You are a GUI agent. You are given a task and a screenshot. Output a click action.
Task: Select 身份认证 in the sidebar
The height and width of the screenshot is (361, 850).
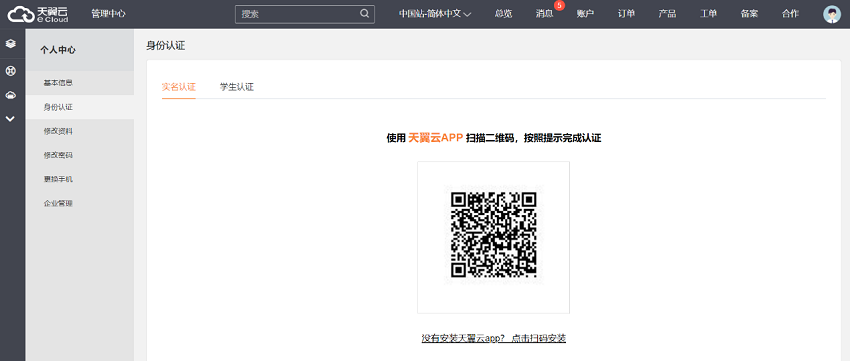[80, 107]
